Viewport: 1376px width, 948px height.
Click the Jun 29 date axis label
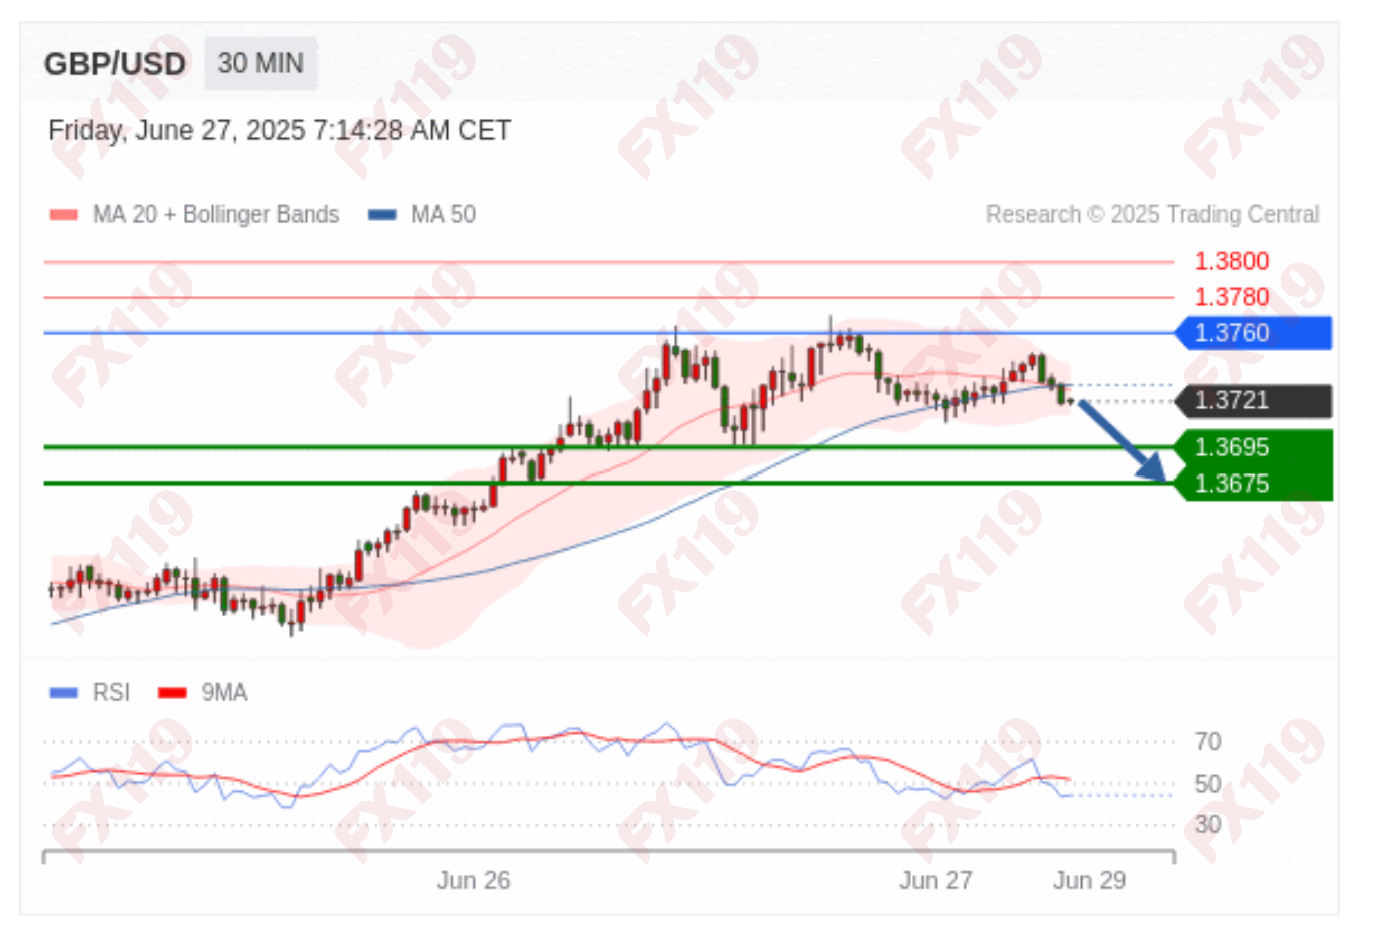[1089, 881]
